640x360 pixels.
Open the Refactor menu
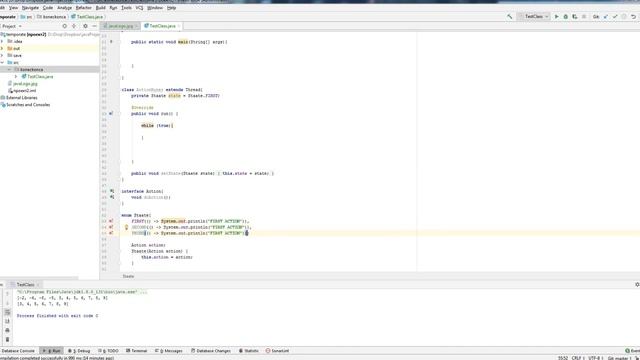coord(84,8)
